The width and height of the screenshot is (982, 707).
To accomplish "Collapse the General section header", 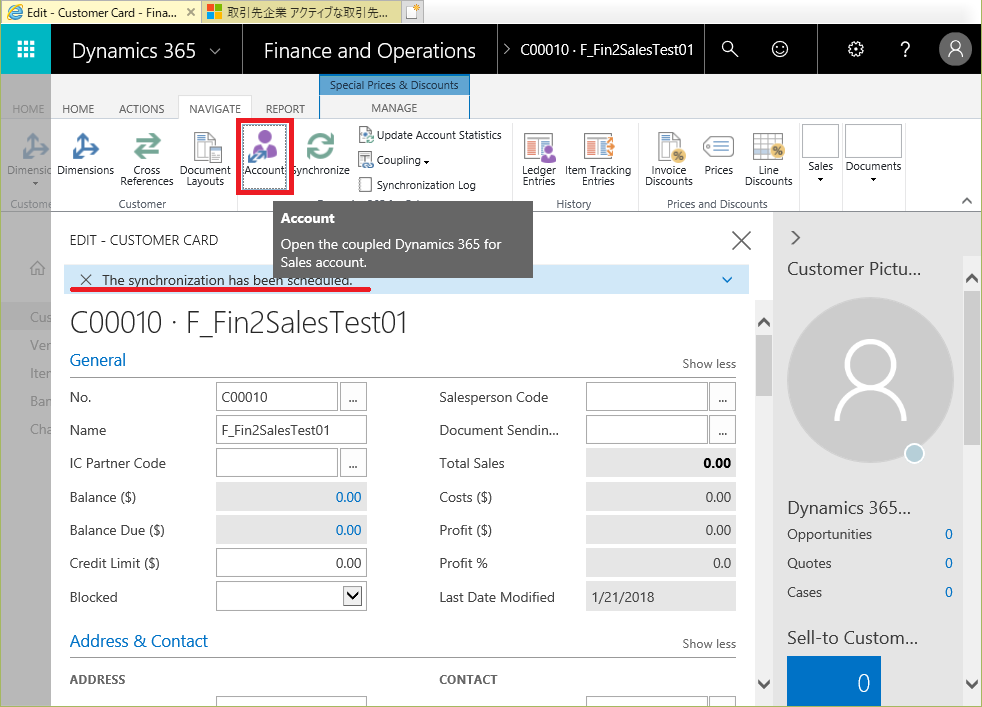I will (98, 360).
